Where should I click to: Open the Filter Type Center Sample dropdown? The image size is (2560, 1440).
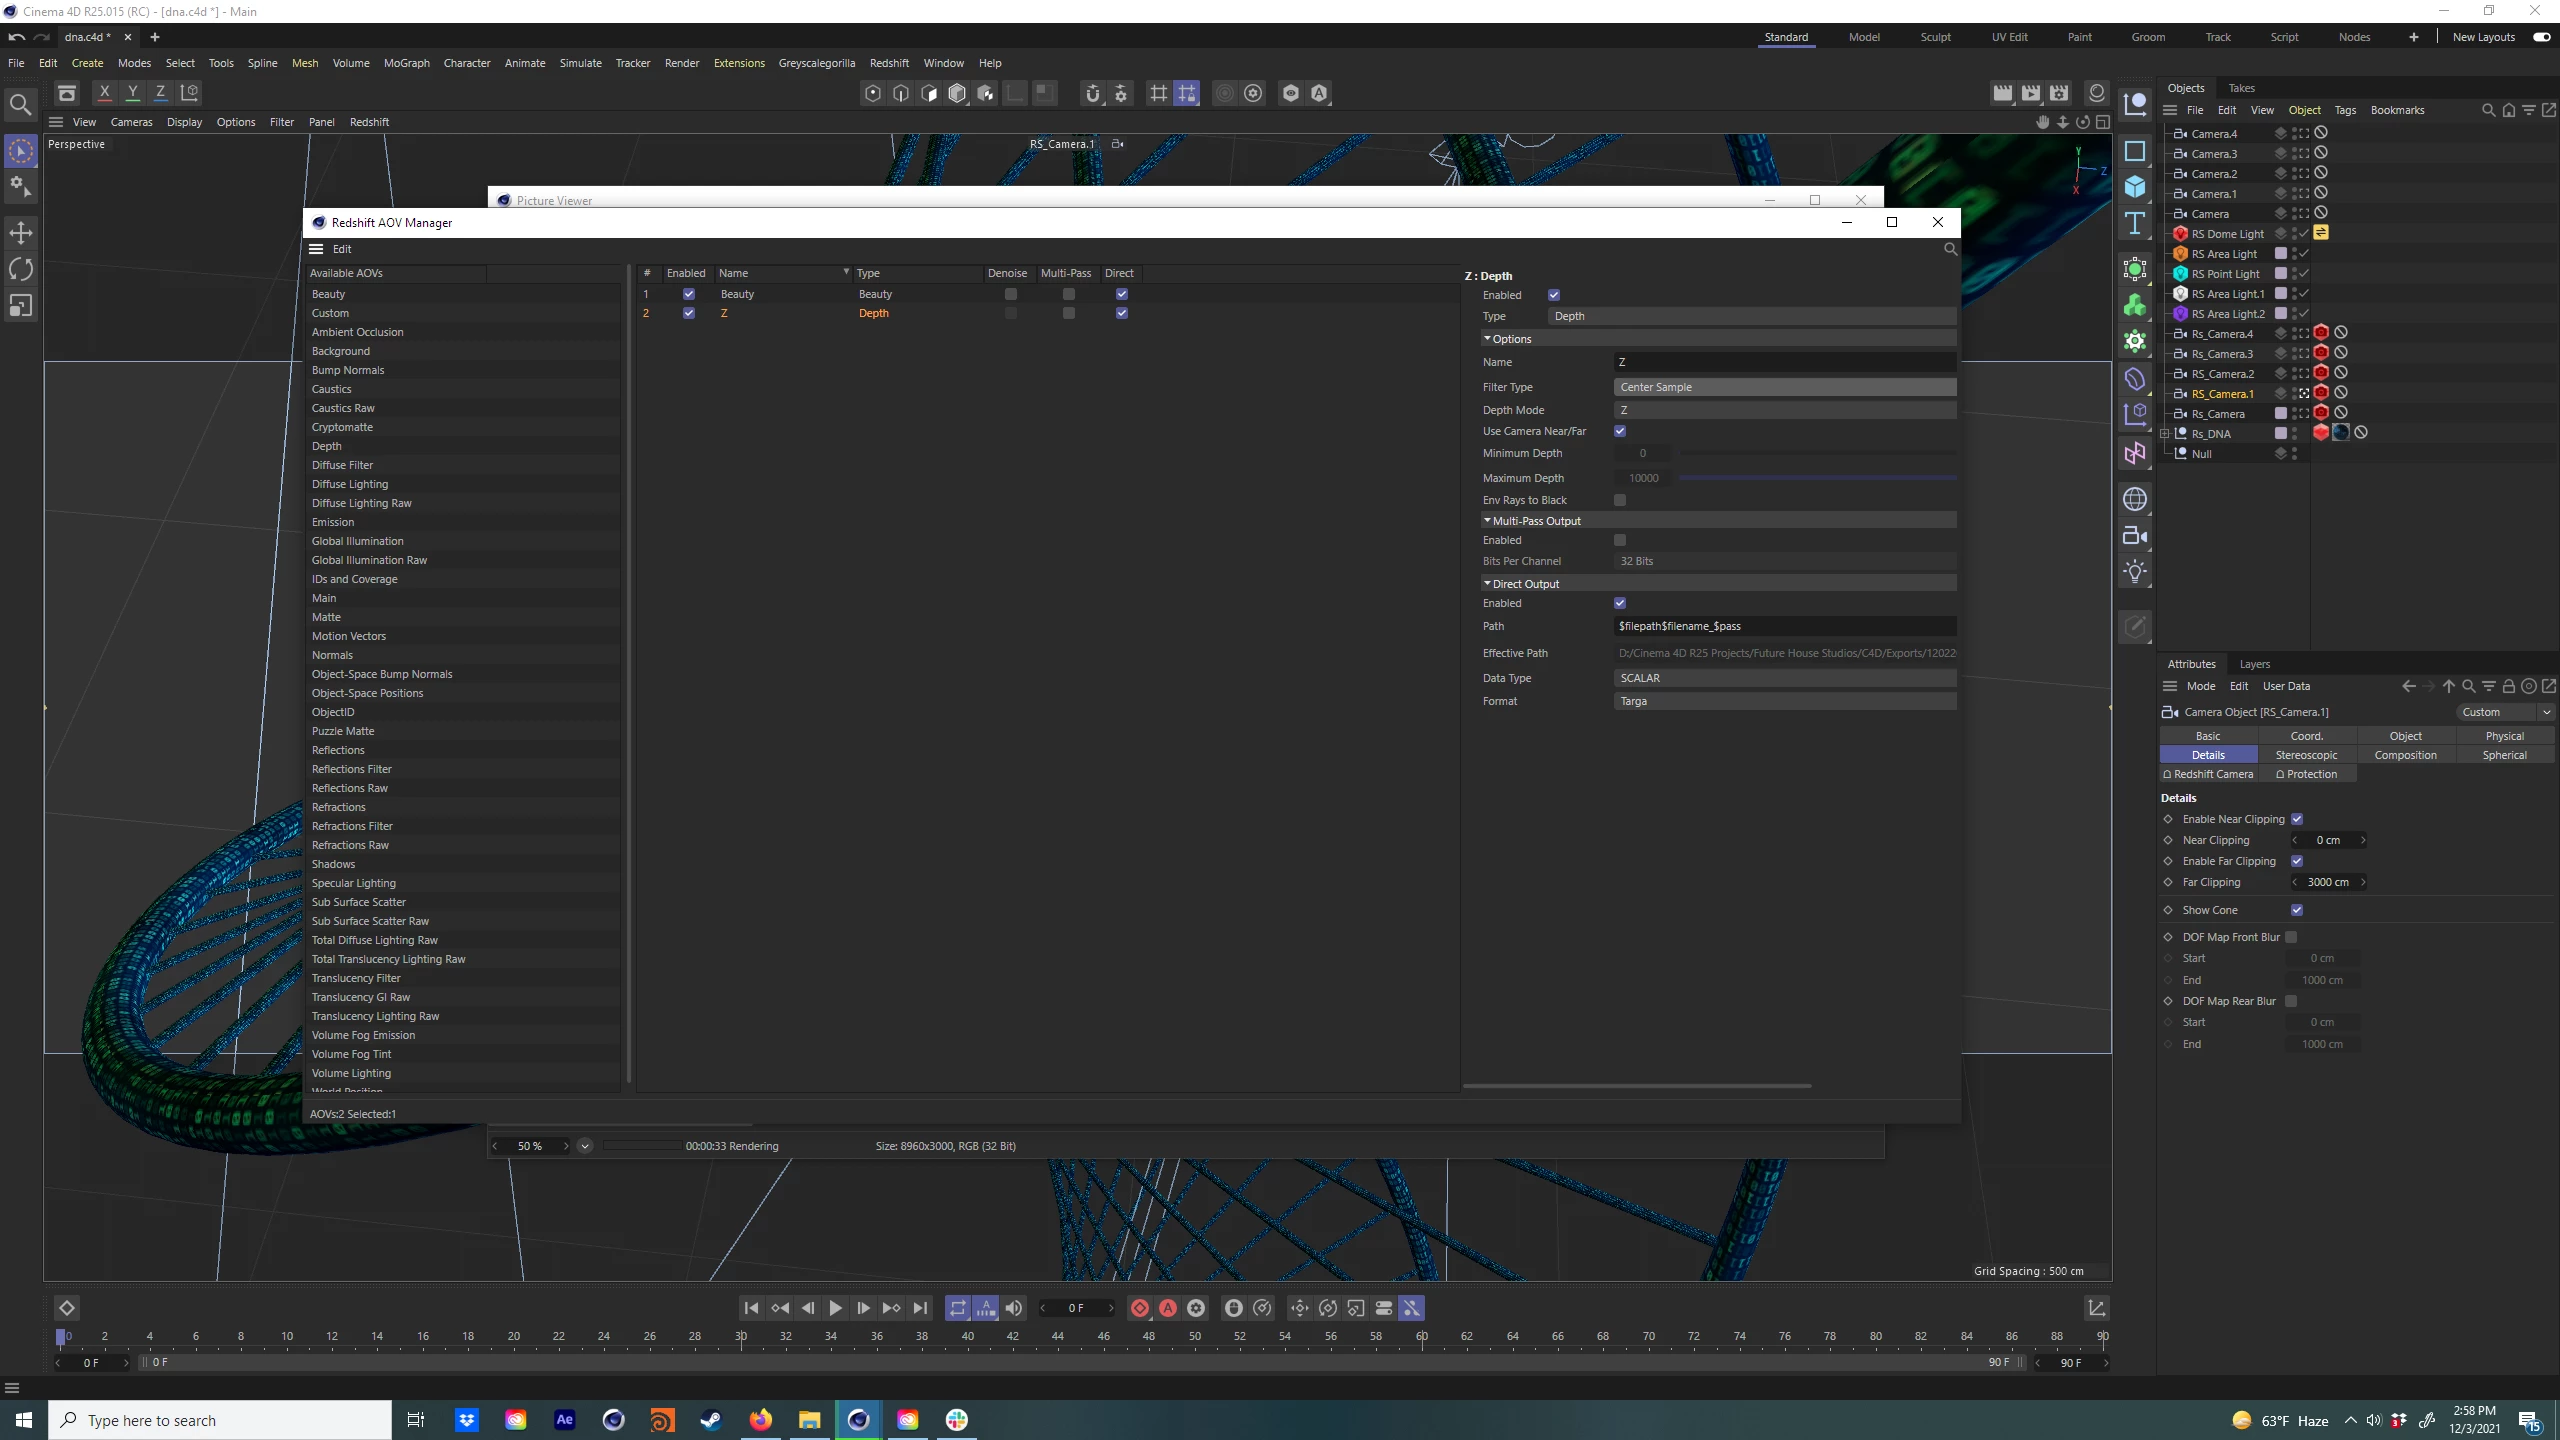(x=1784, y=387)
